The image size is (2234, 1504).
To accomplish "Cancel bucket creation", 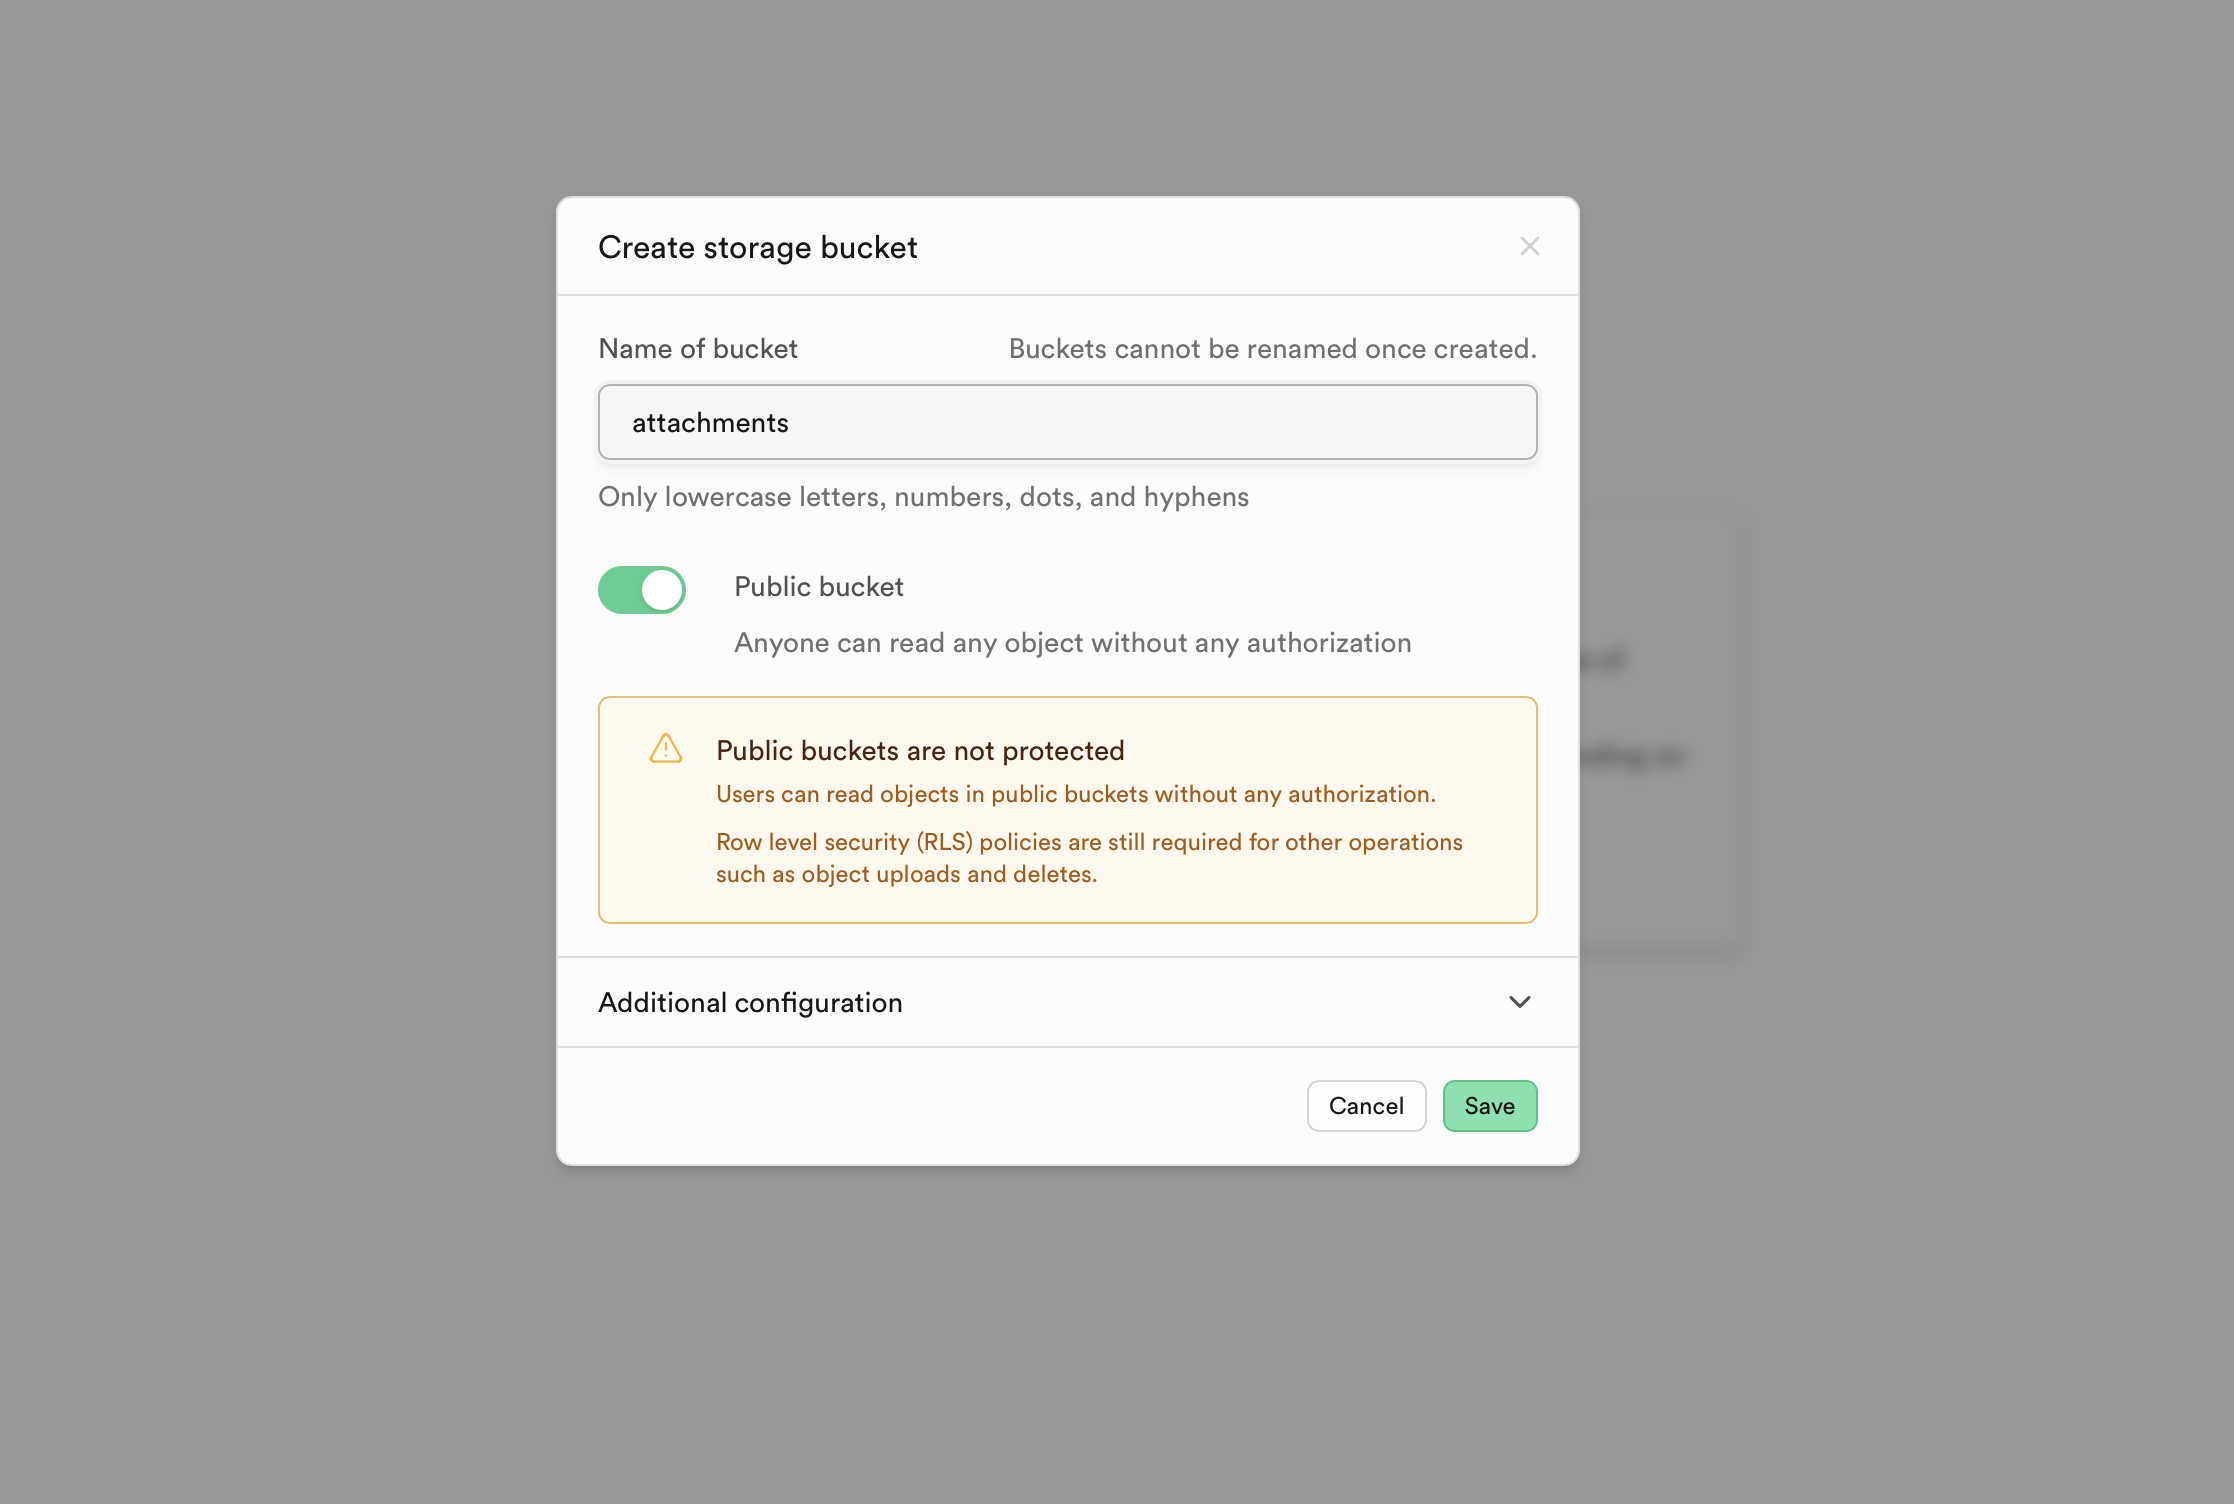I will click(x=1366, y=1106).
